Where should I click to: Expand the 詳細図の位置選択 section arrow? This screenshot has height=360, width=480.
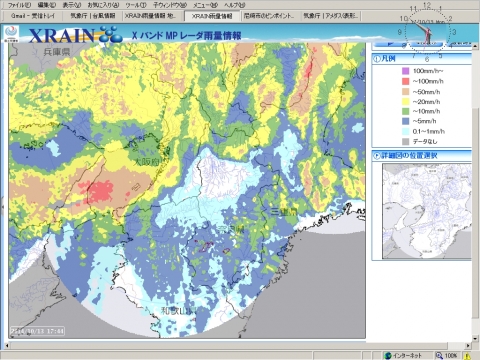click(x=377, y=155)
